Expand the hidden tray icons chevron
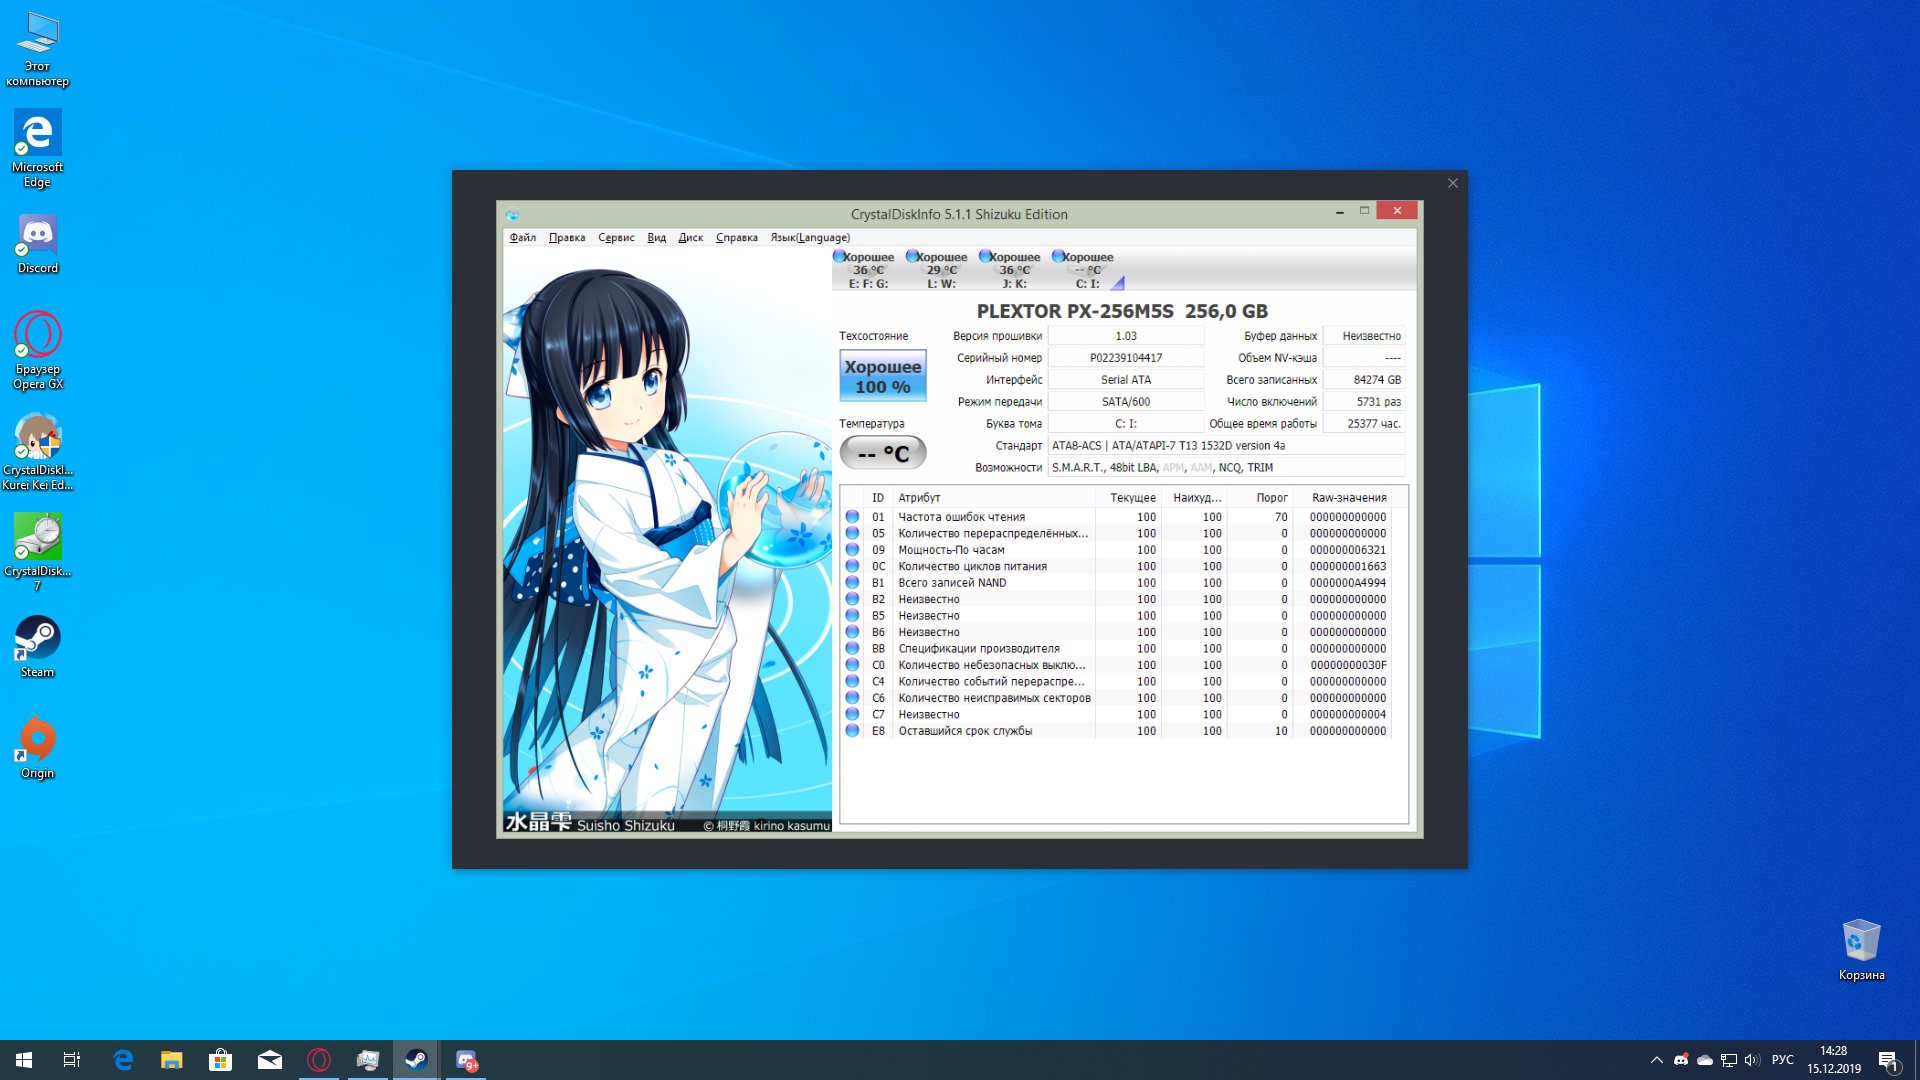 (x=1656, y=1060)
